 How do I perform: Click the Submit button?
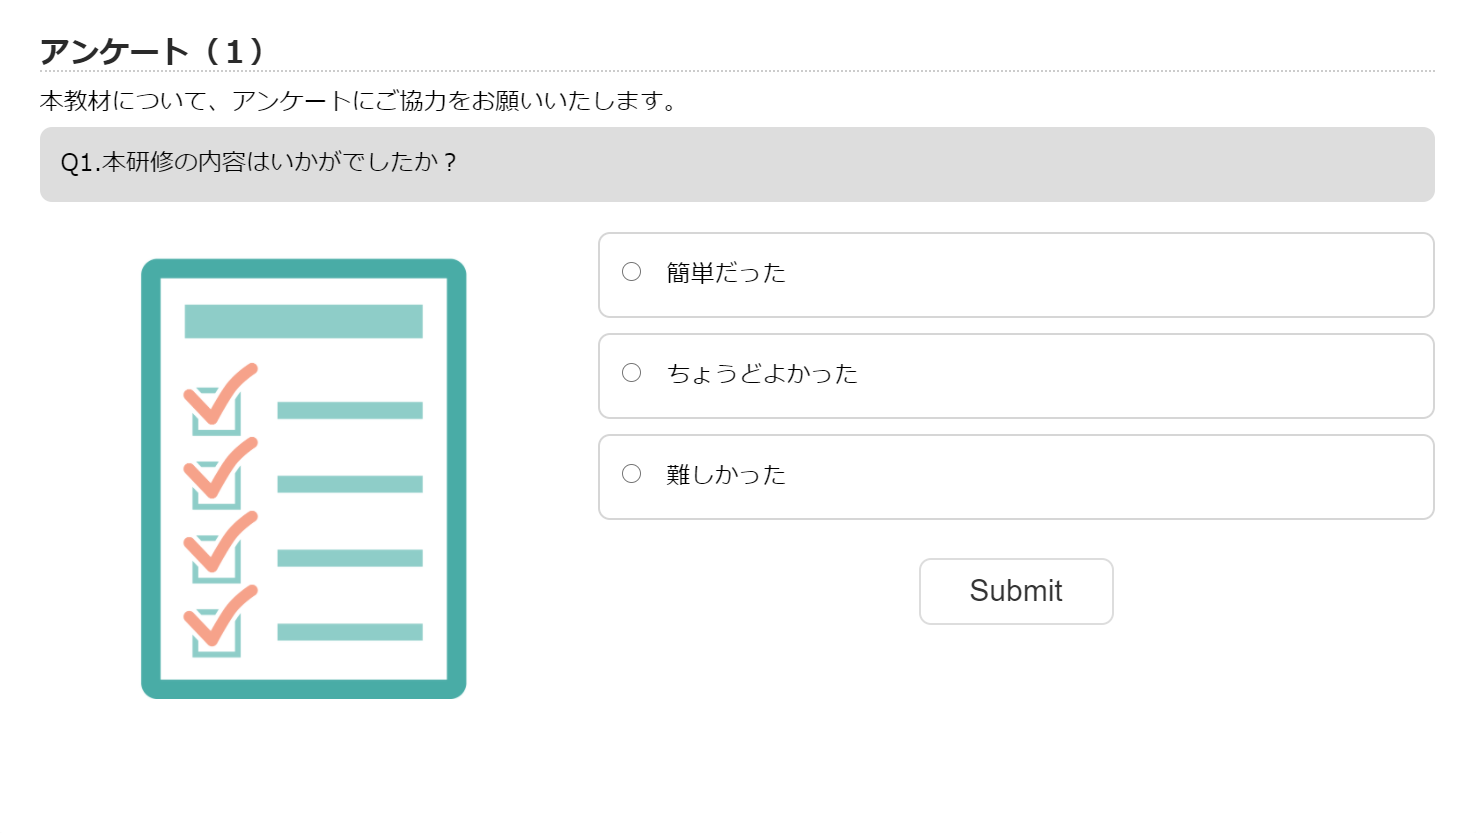coord(1015,591)
